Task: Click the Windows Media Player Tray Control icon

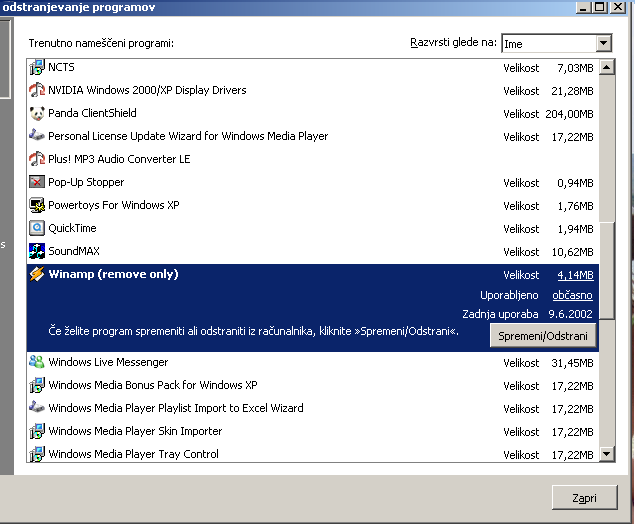Action: (x=37, y=454)
